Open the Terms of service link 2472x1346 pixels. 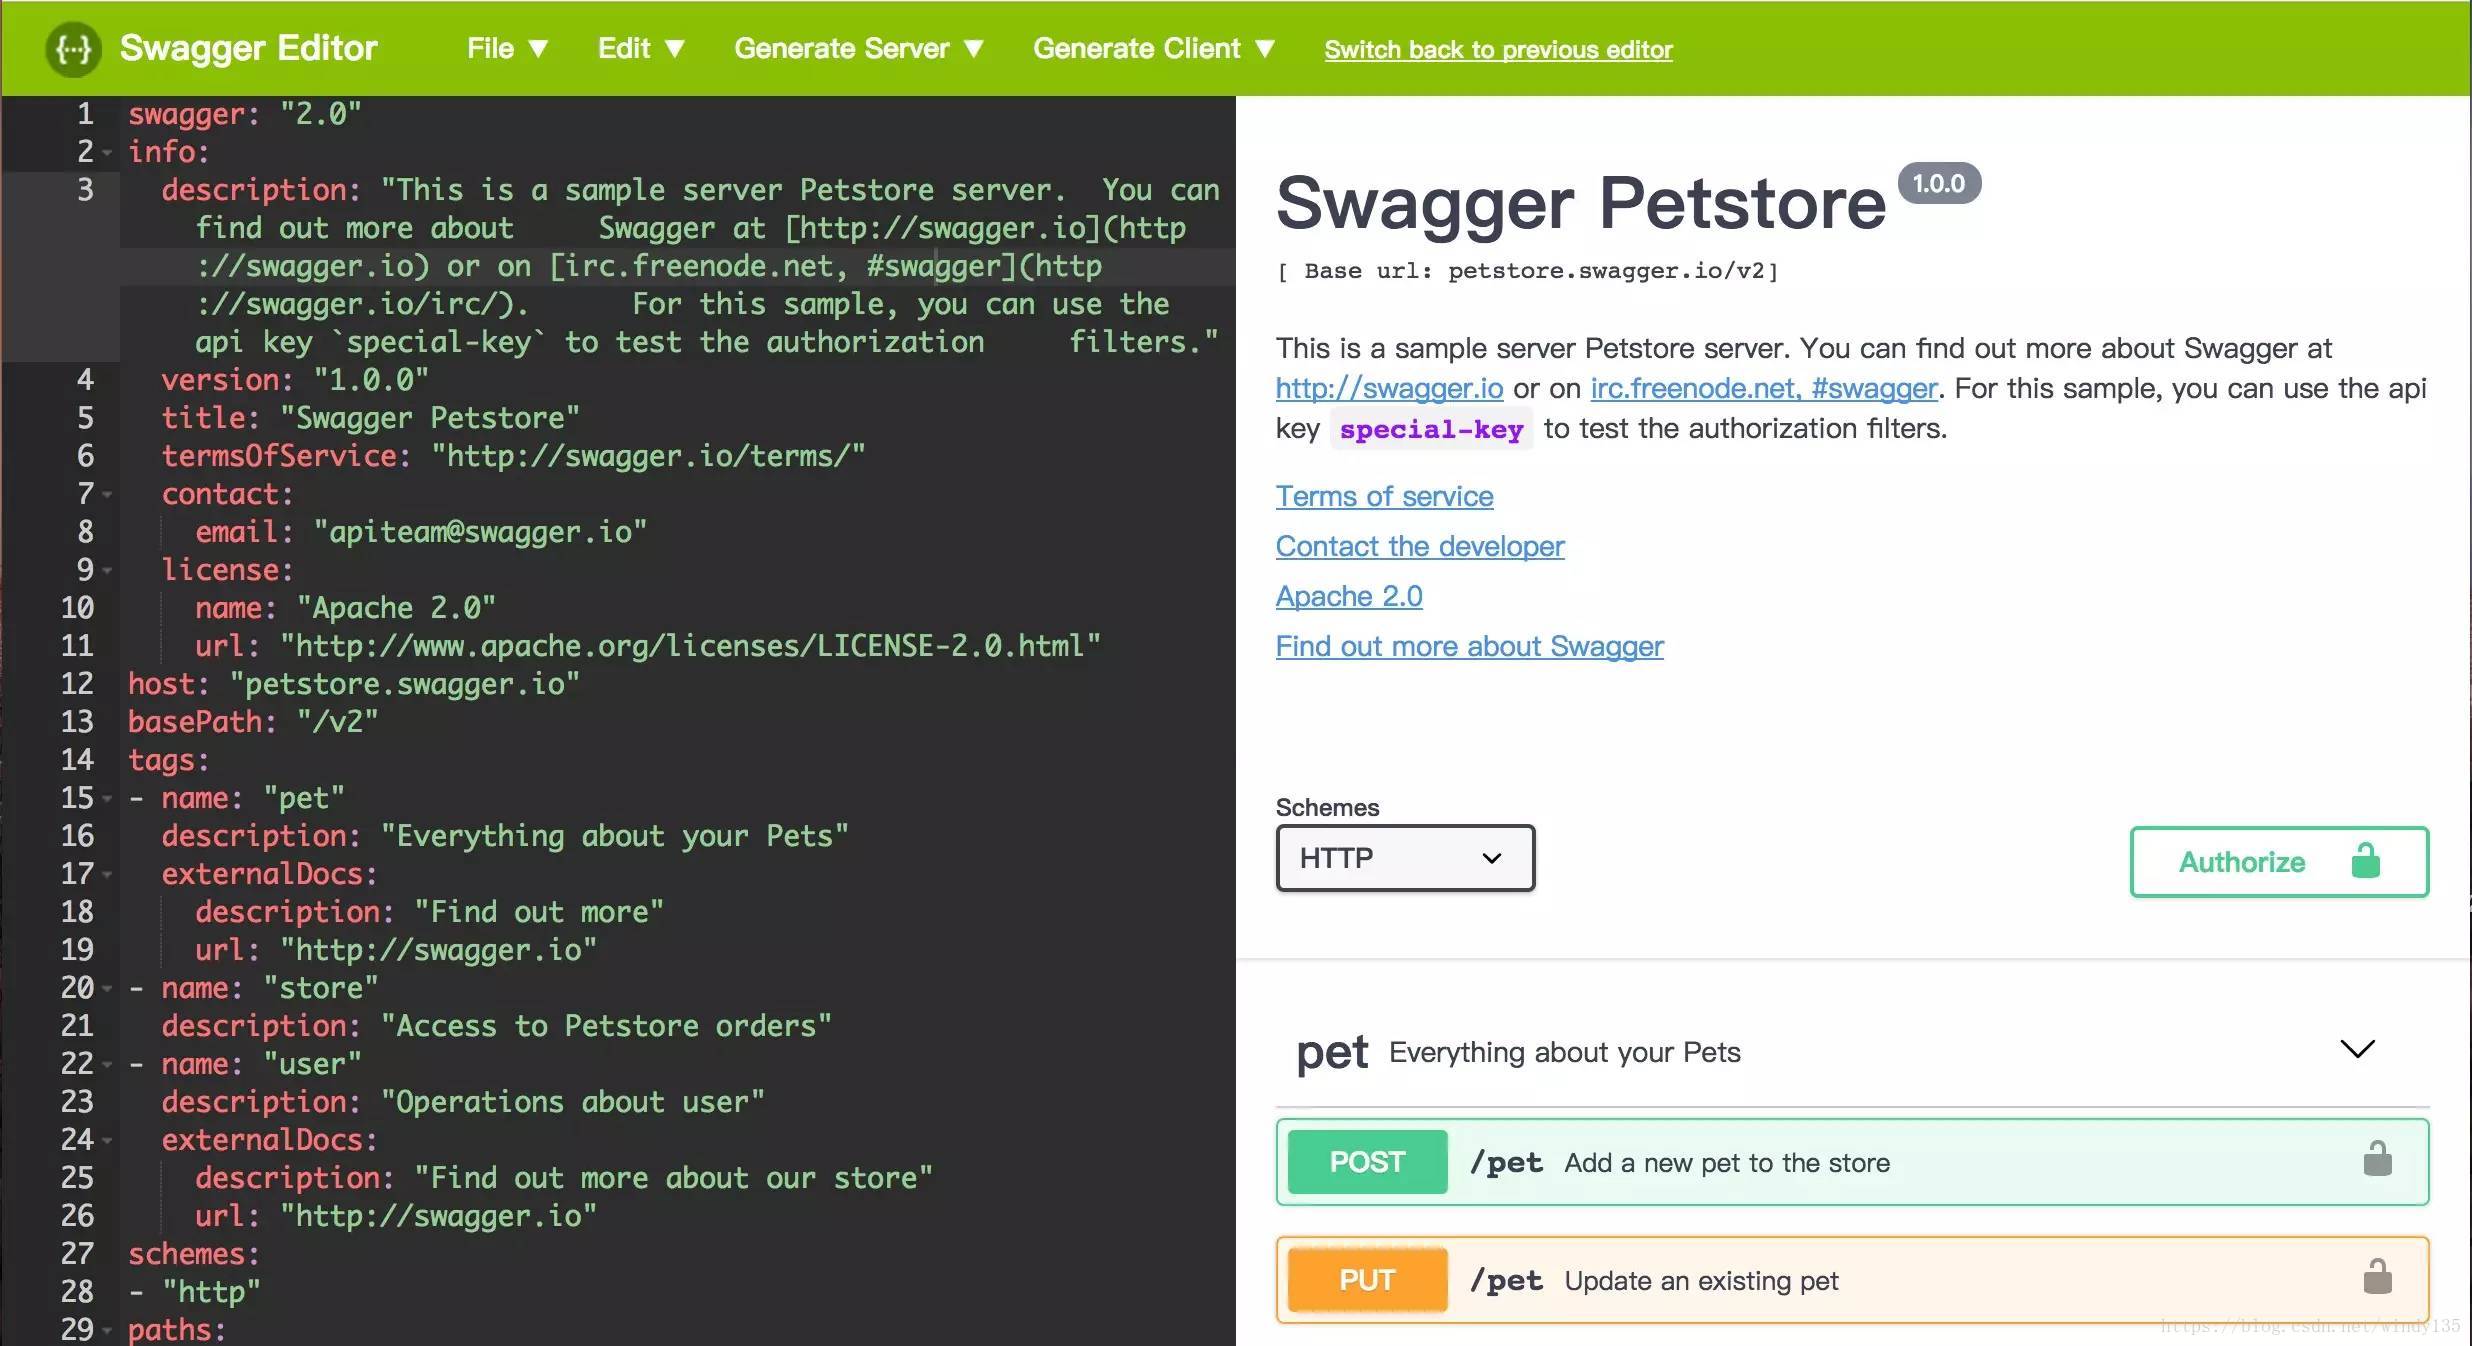coord(1384,496)
